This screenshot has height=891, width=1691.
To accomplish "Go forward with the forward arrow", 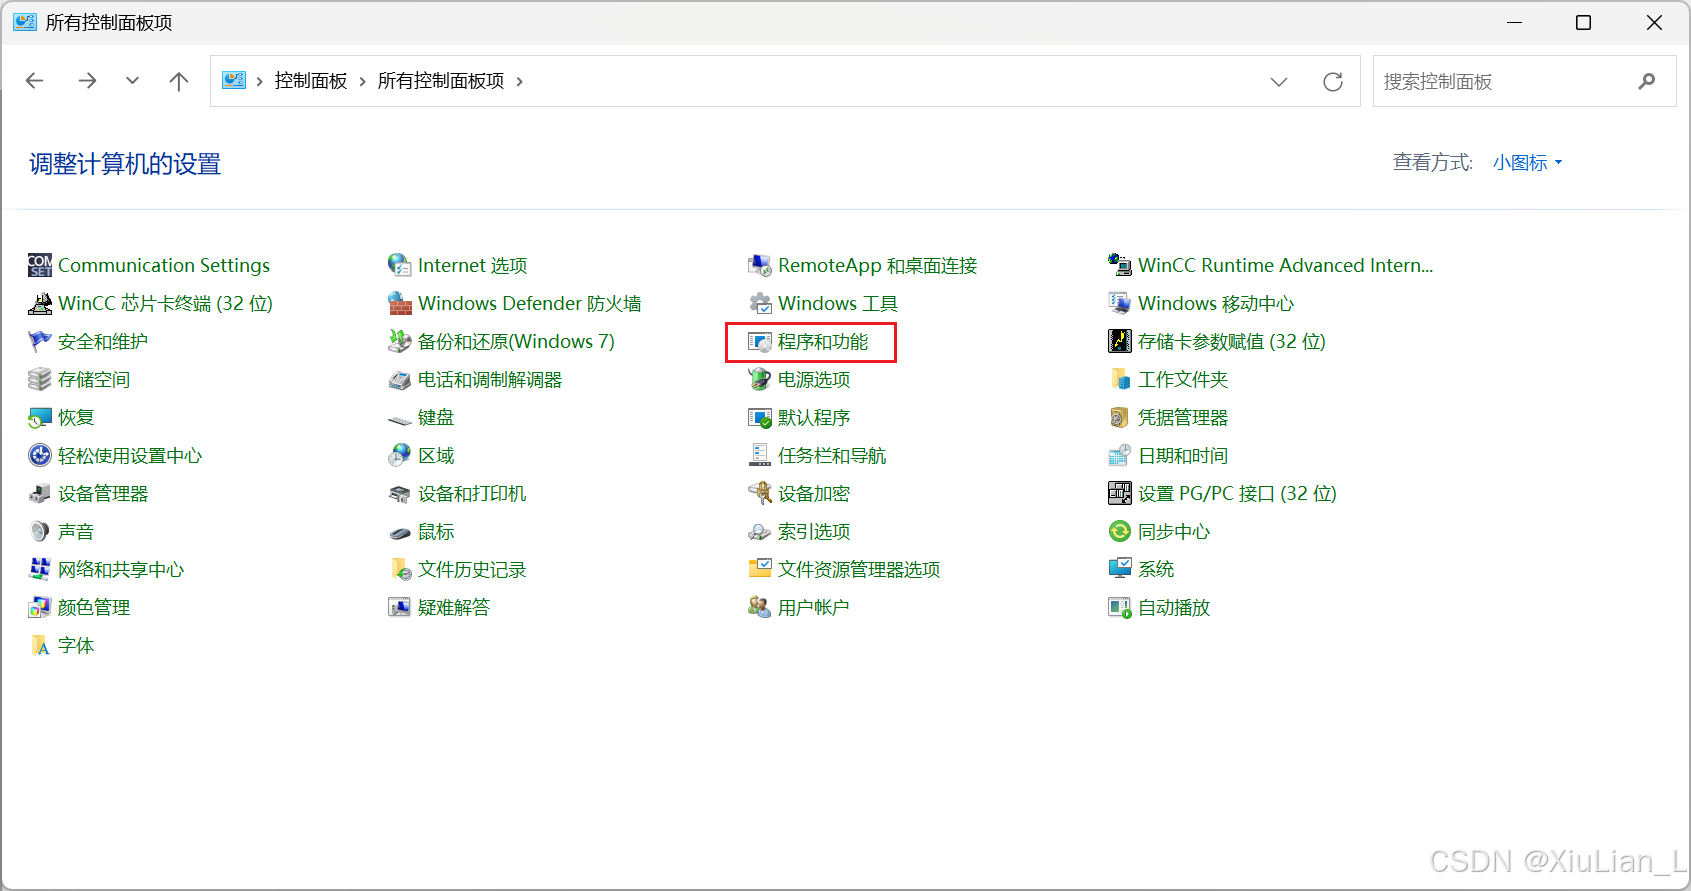I will 87,81.
